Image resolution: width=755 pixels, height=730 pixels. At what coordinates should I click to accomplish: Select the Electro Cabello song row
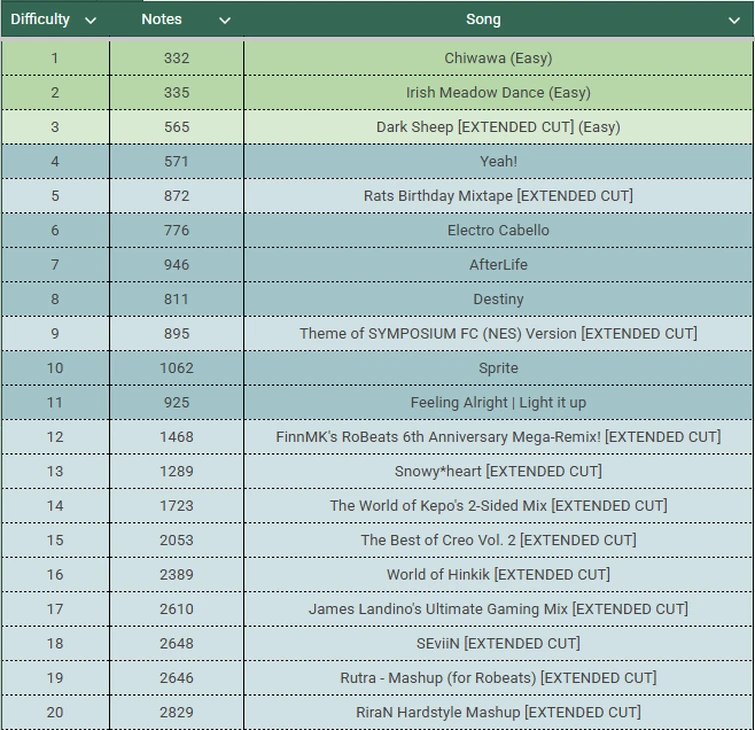tap(498, 230)
